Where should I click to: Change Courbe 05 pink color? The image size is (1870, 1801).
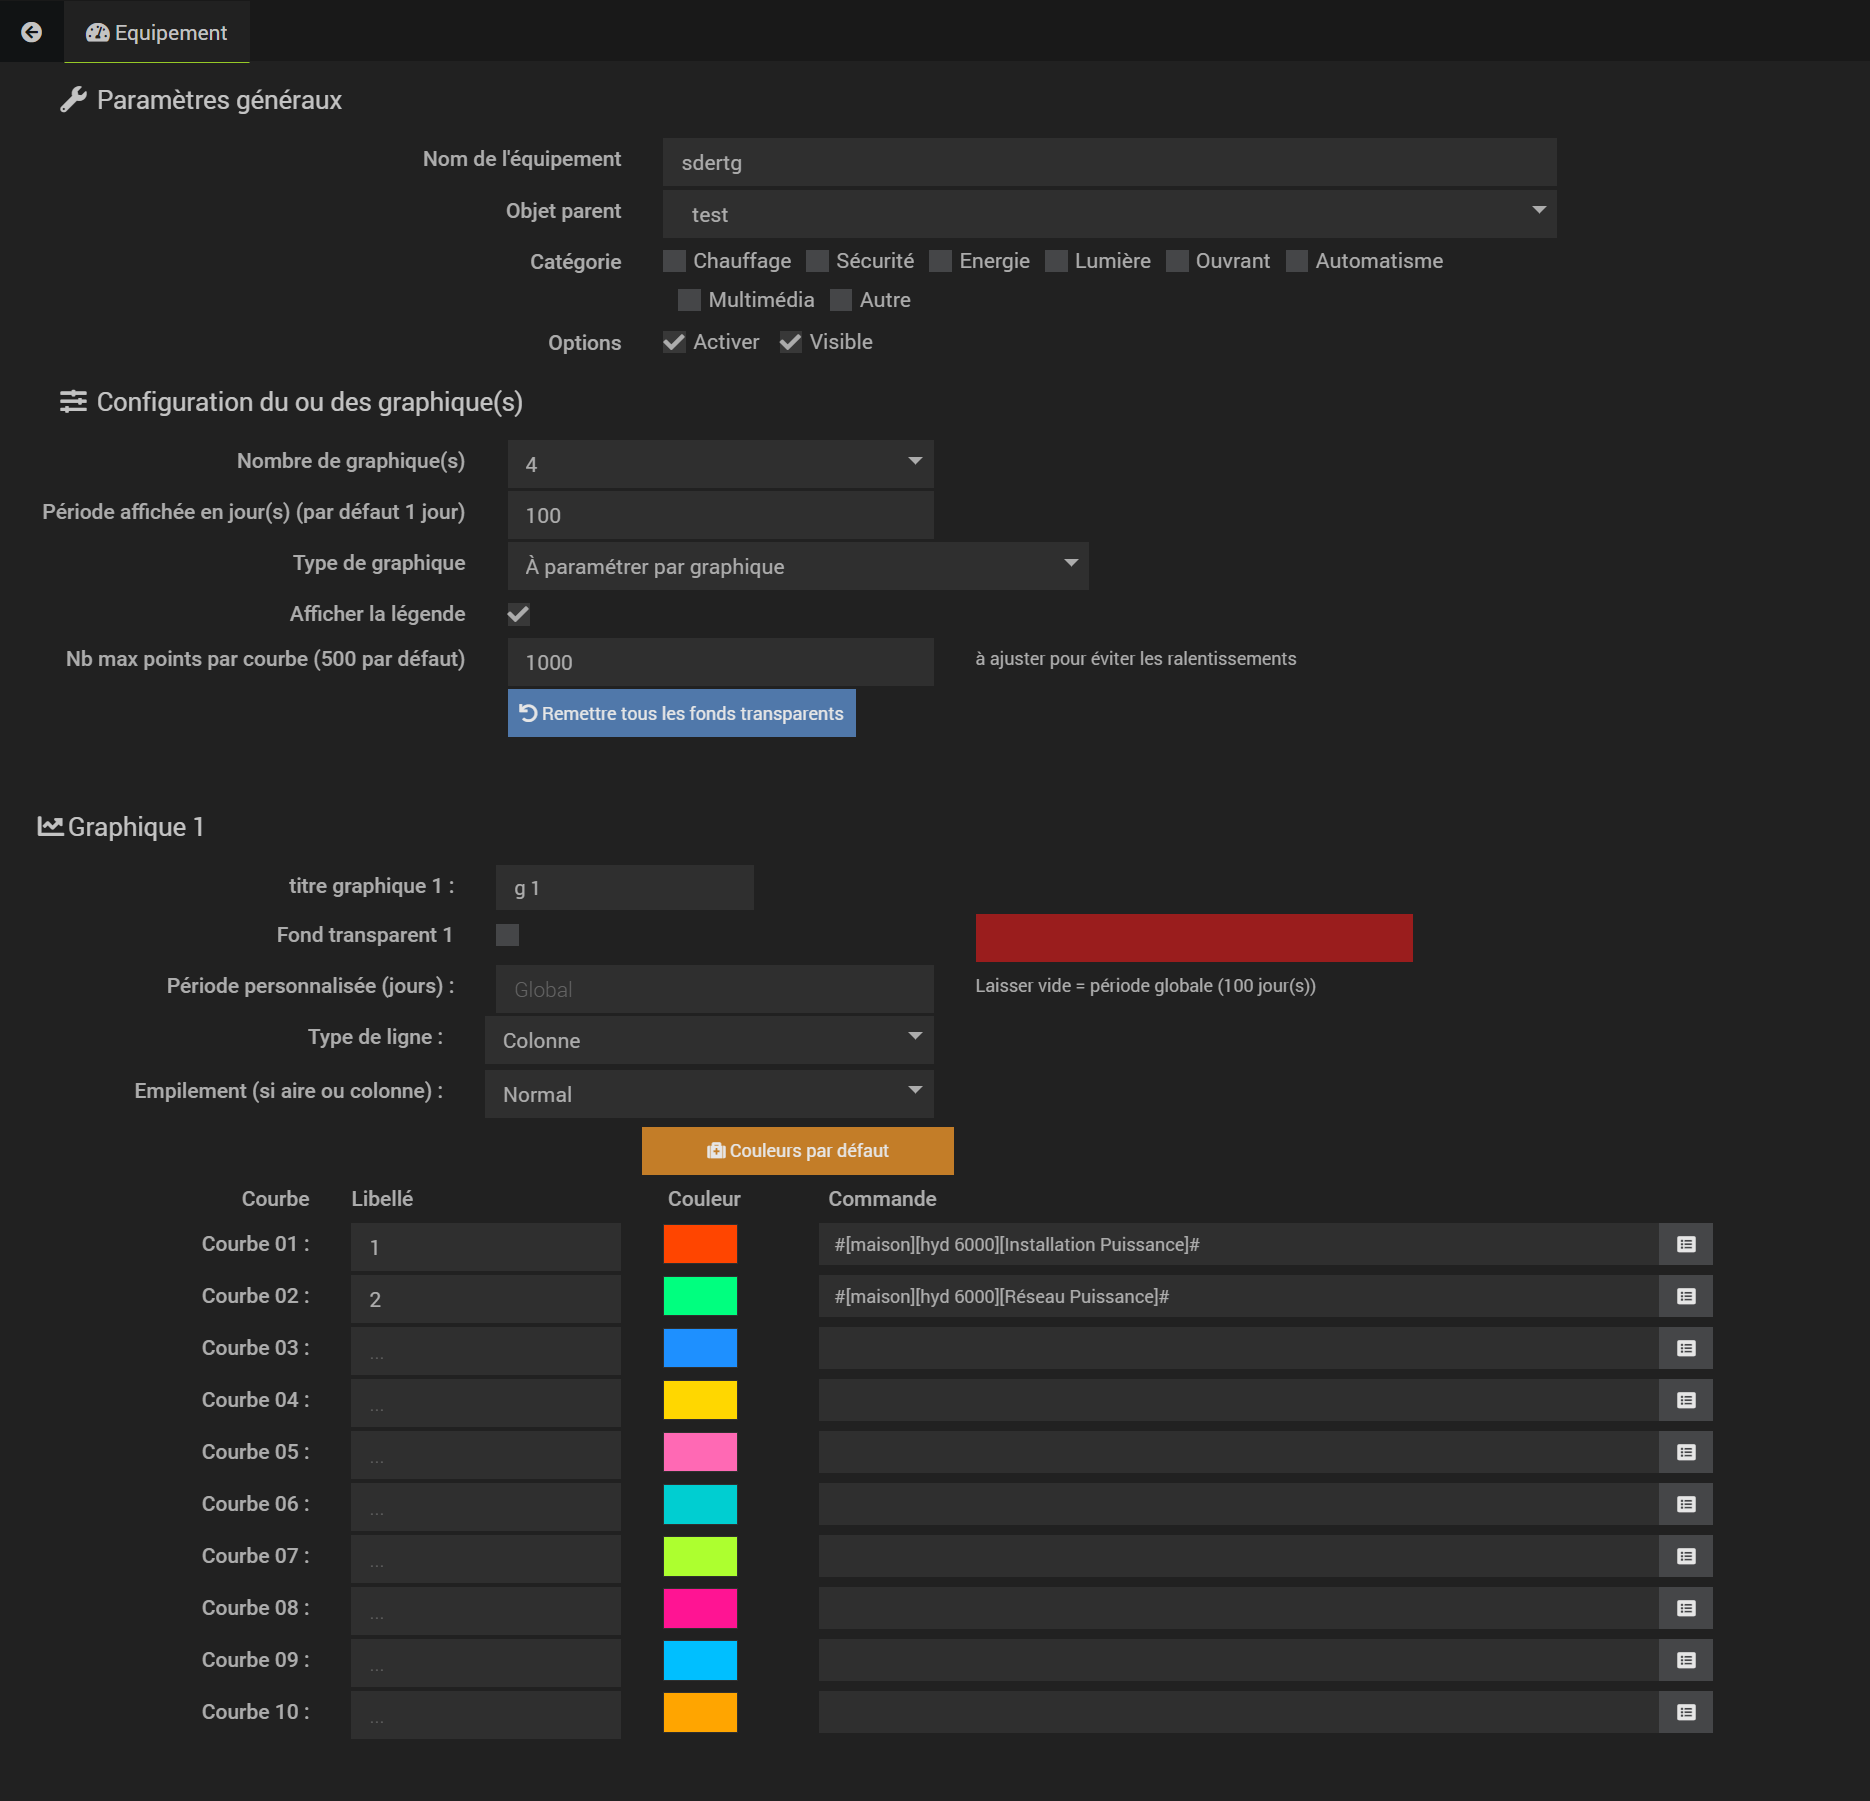tap(700, 1452)
